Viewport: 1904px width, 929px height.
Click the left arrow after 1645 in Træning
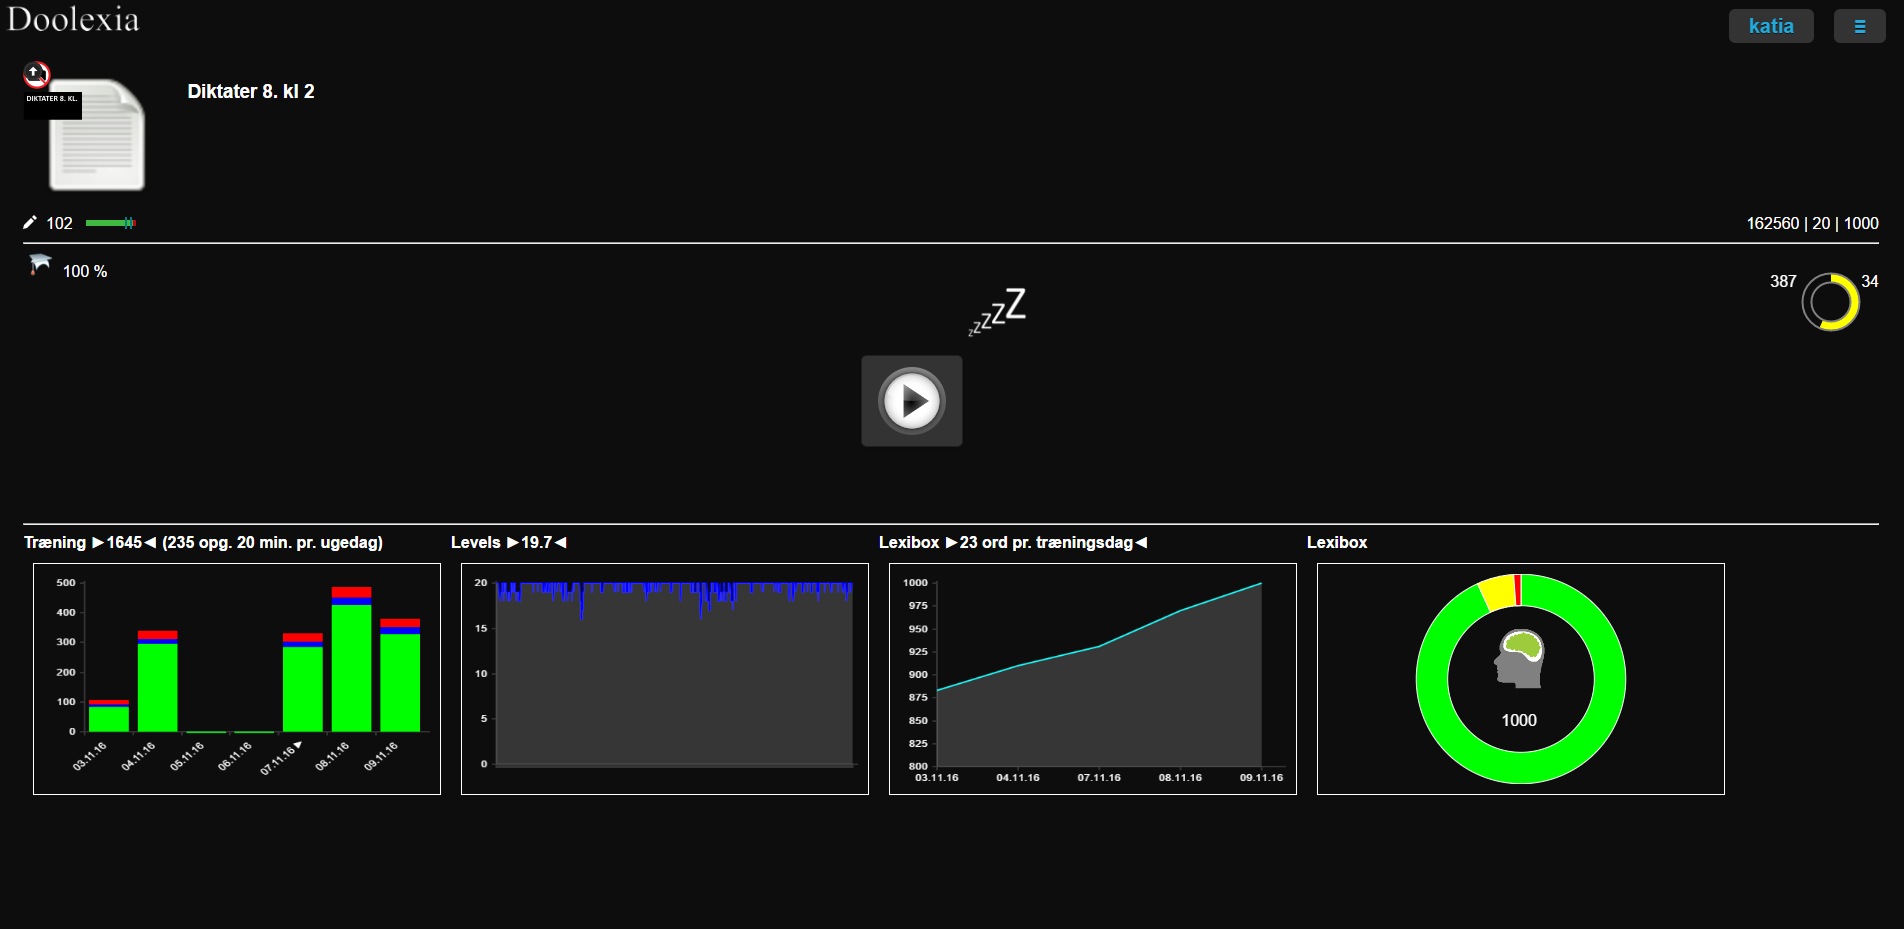[150, 542]
